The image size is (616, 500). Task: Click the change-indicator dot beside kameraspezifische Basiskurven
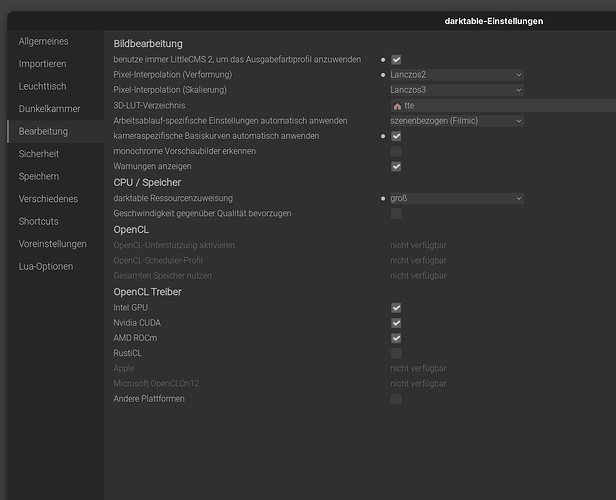pos(383,136)
